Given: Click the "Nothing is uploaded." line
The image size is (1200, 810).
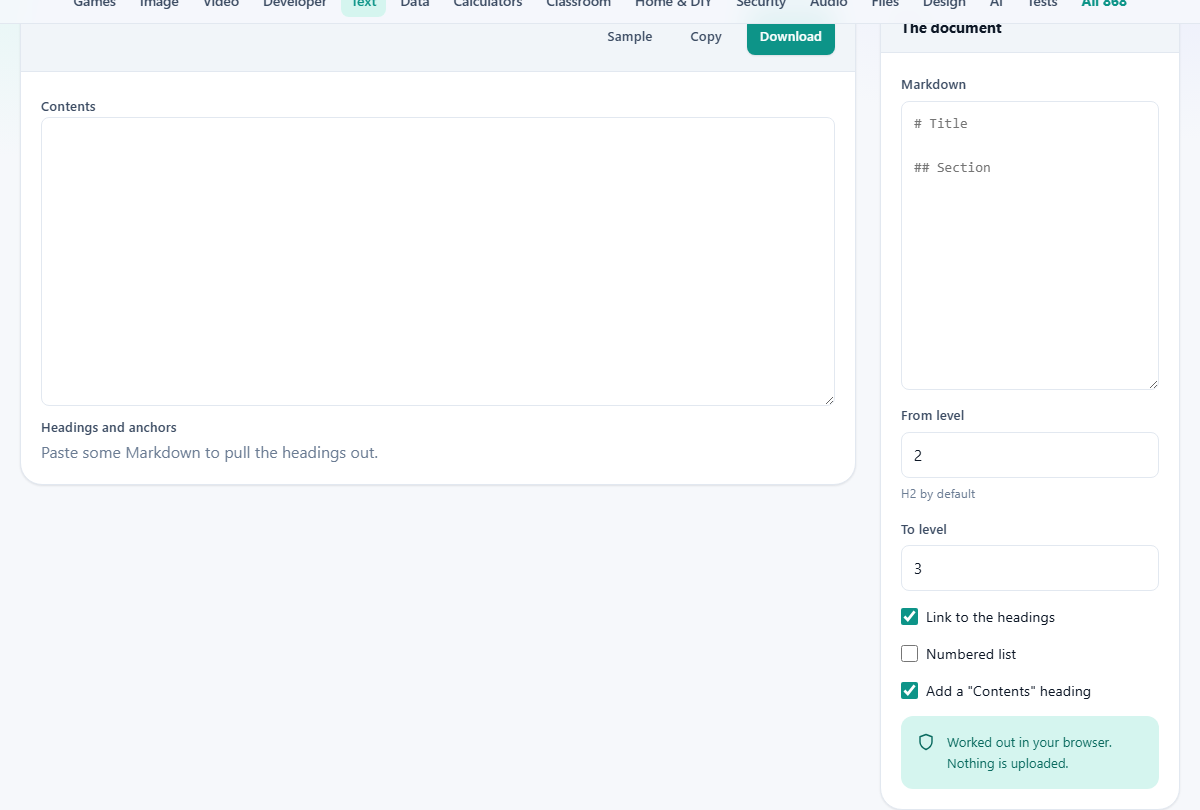Looking at the screenshot, I should (x=1008, y=764).
